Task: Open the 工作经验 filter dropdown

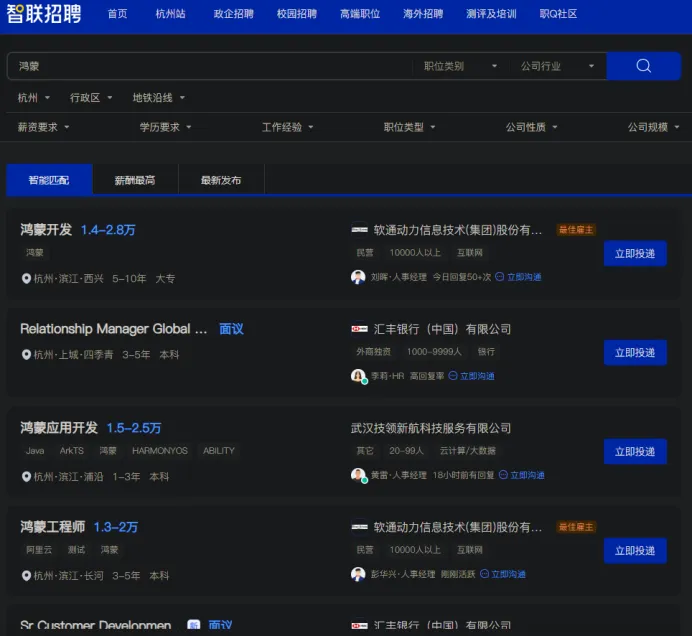Action: pyautogui.click(x=287, y=127)
